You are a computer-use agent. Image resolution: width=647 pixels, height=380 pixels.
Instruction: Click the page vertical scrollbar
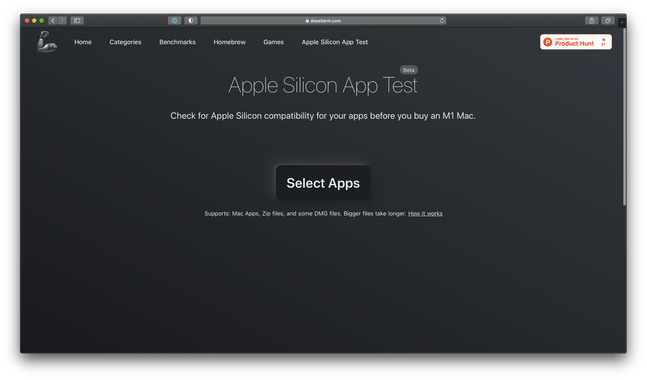tap(624, 116)
